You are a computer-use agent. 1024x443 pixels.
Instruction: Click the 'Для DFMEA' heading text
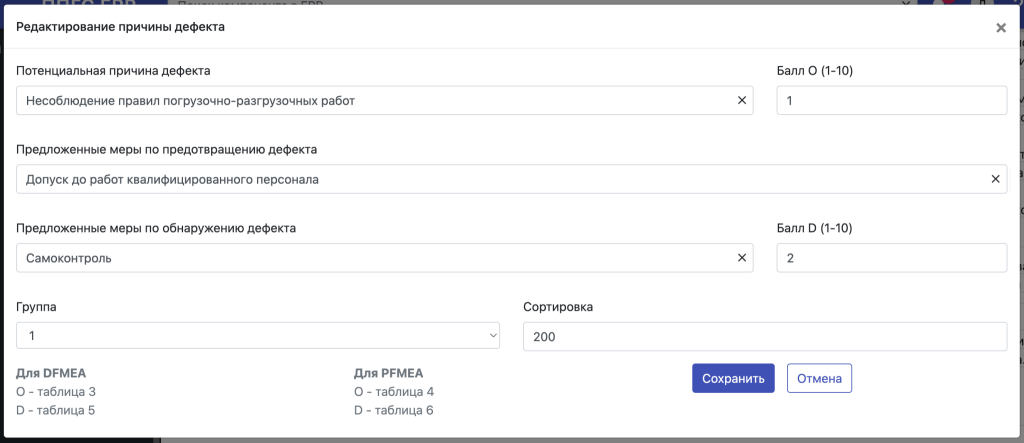pos(51,373)
